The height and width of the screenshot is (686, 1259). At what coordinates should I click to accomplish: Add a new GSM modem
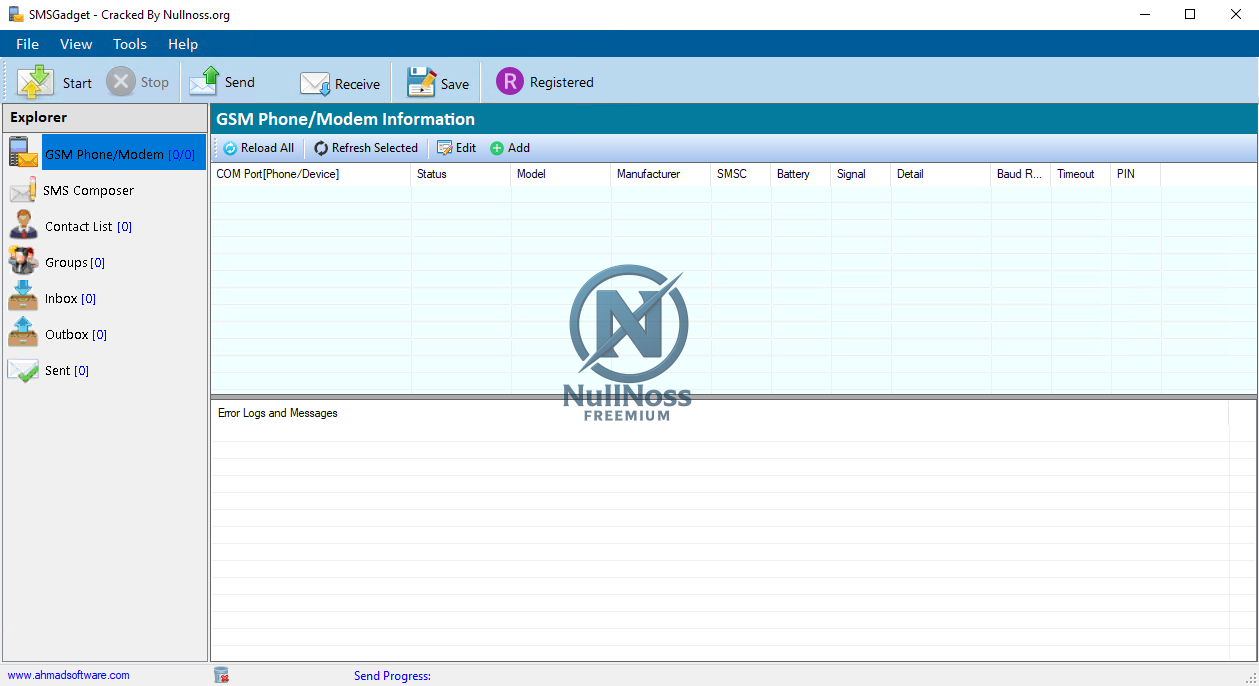pyautogui.click(x=510, y=148)
